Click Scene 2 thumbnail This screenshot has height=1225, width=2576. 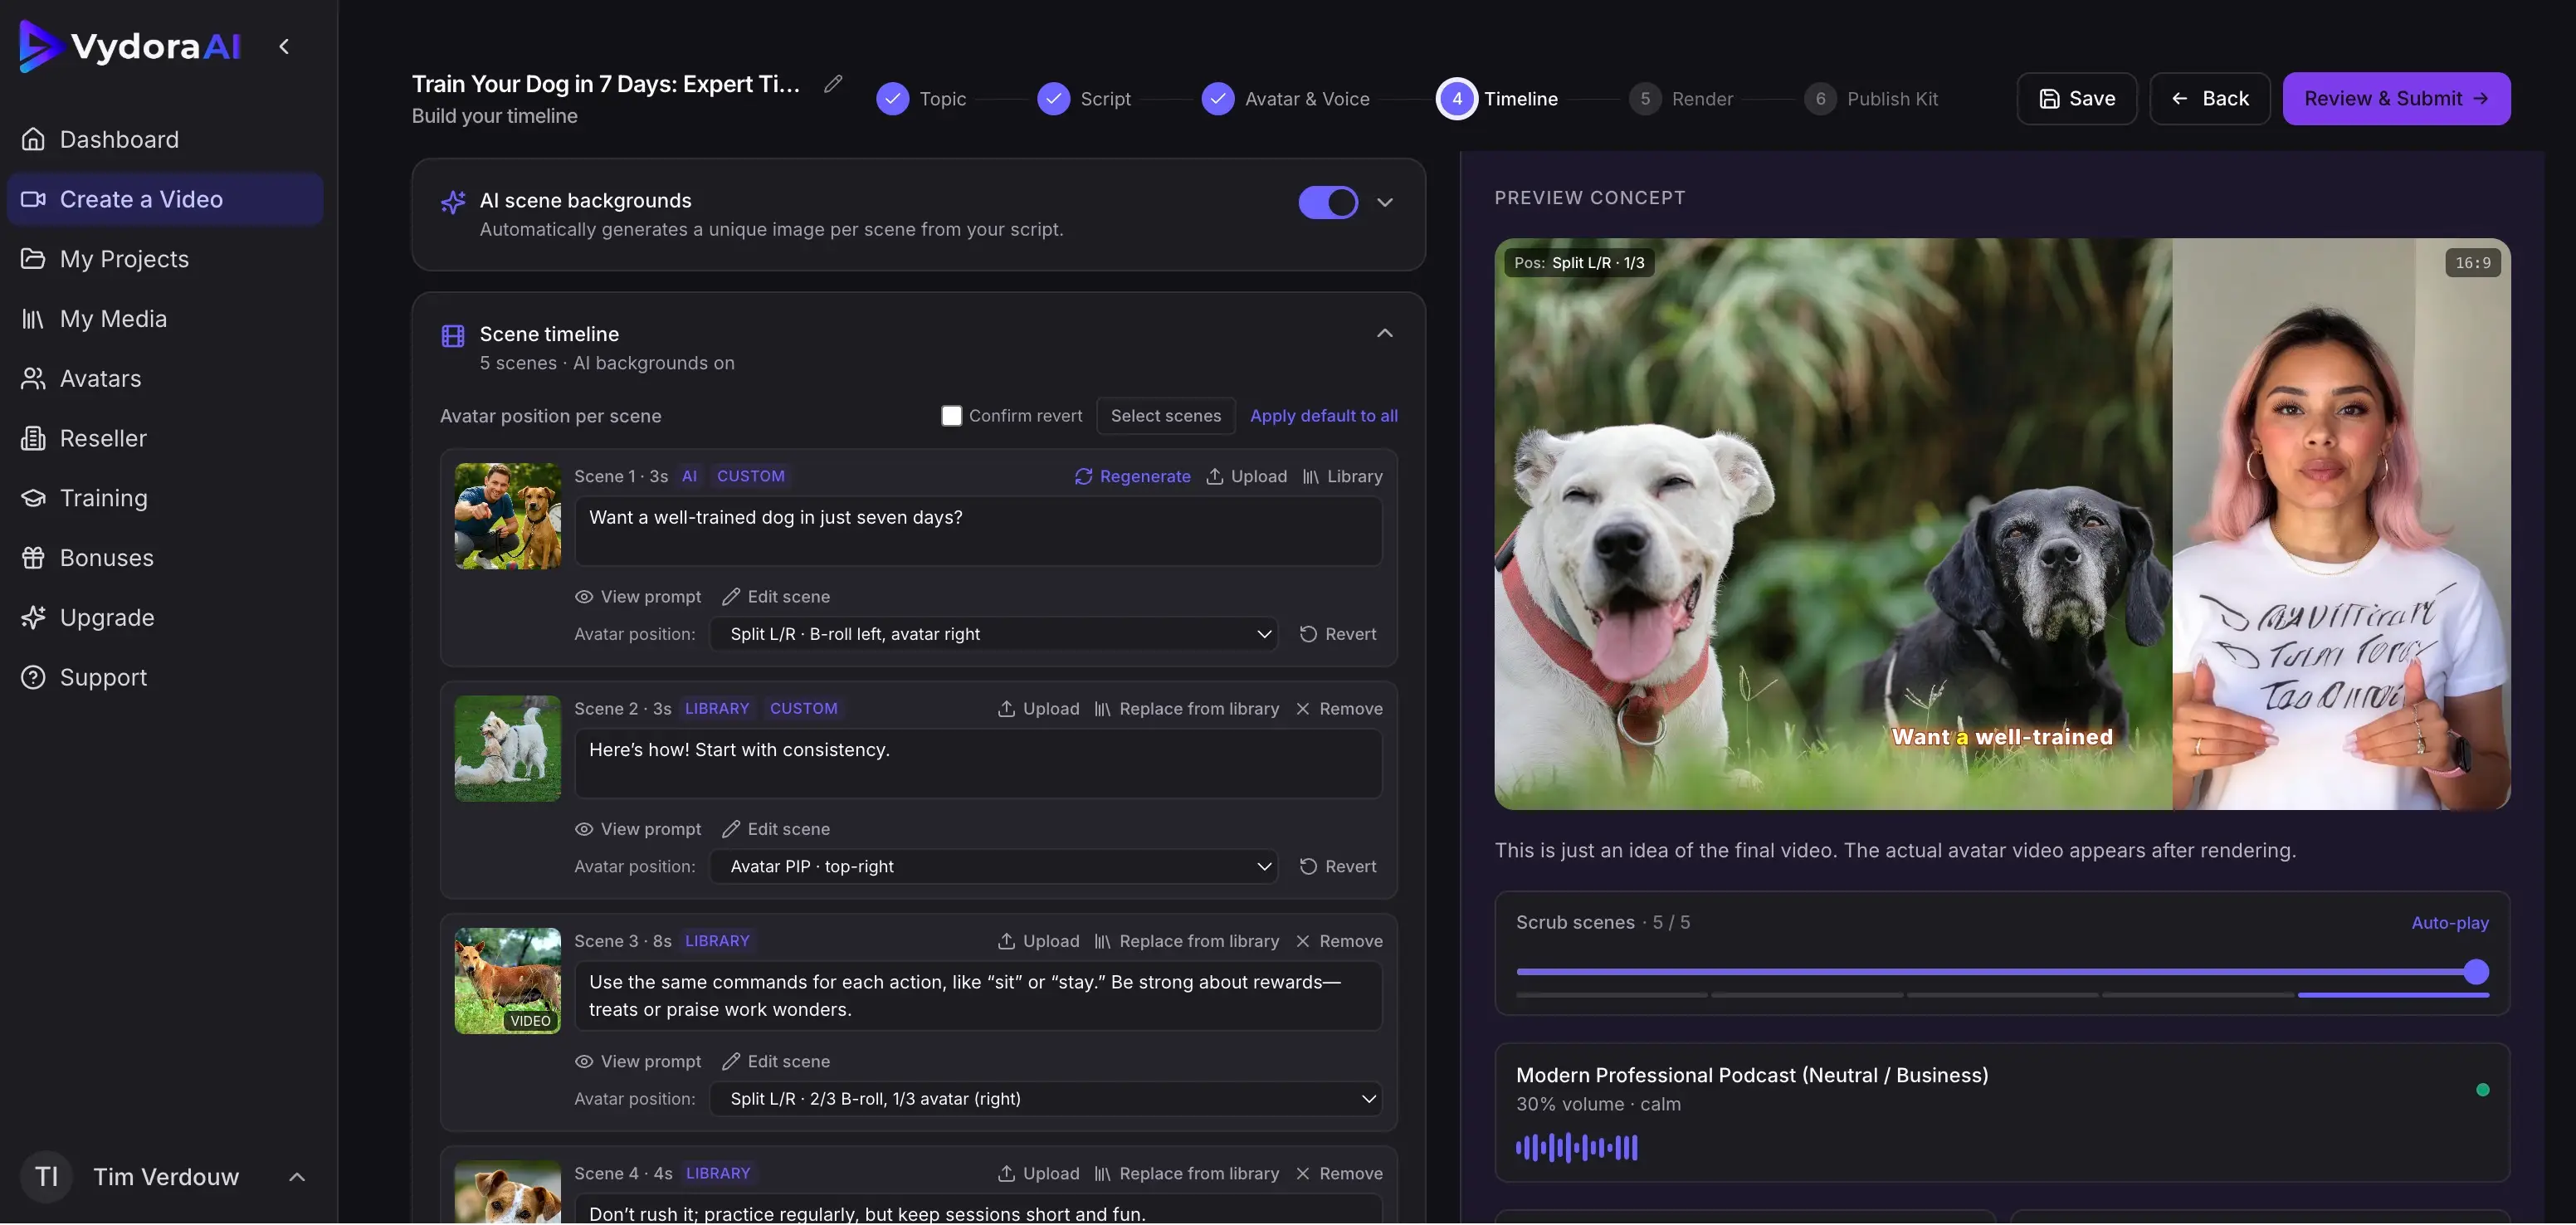(508, 749)
